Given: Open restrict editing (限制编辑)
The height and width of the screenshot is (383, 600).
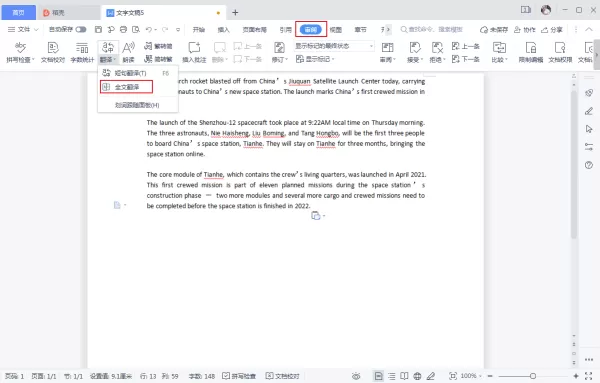Looking at the screenshot, I should click(531, 52).
